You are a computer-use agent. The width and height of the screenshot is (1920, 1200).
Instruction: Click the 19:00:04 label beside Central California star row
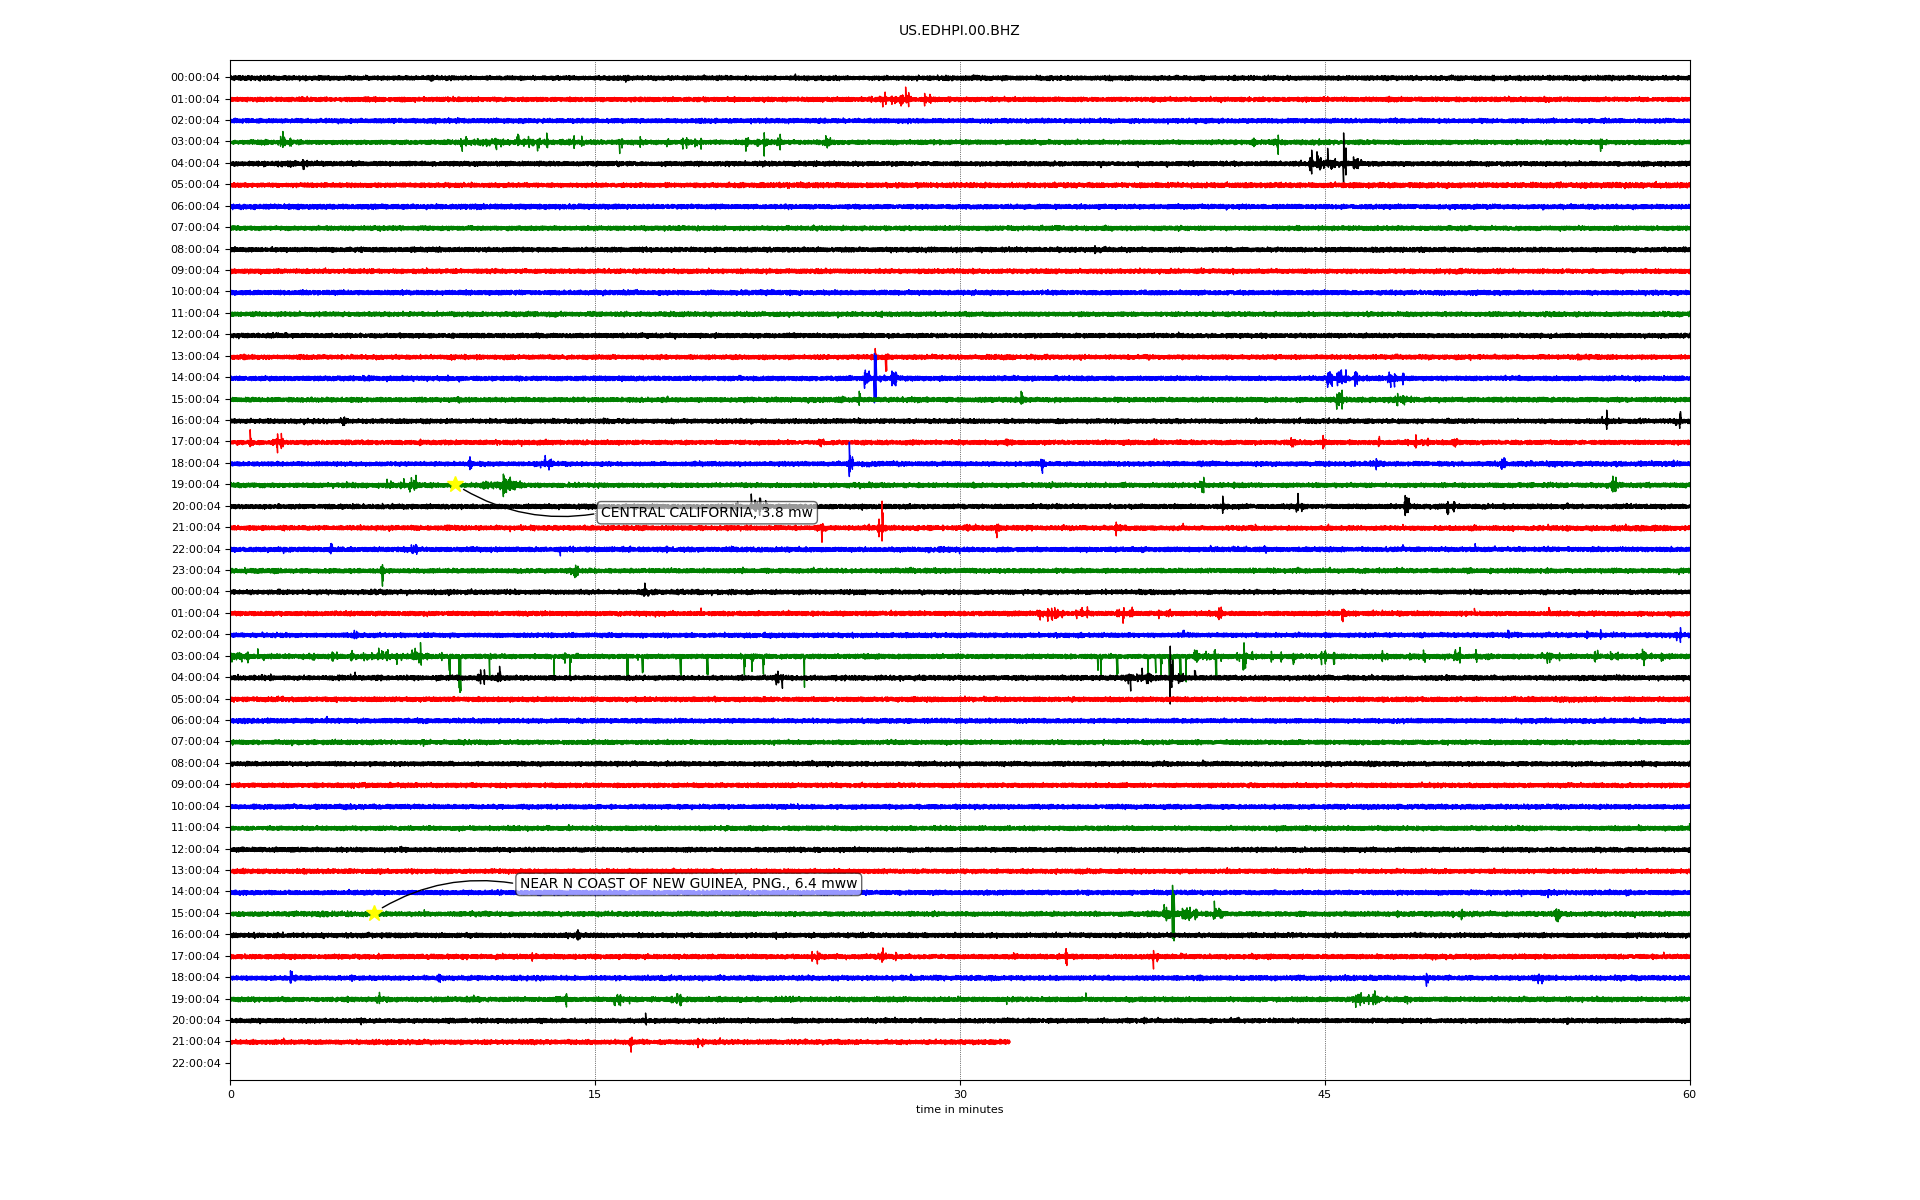click(195, 485)
